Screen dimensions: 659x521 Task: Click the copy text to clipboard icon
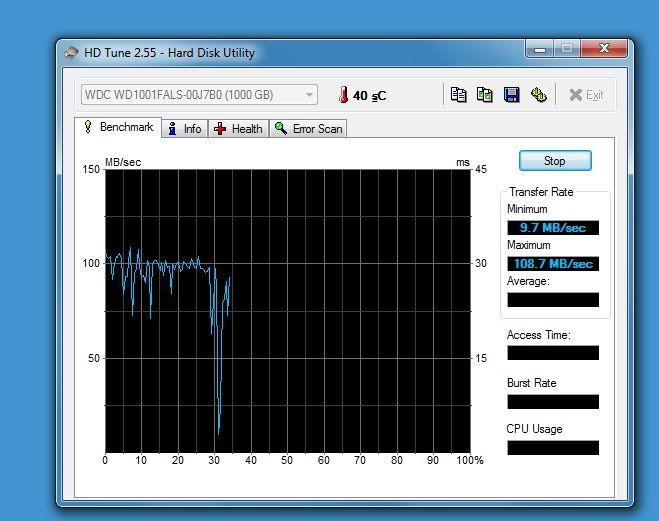459,95
